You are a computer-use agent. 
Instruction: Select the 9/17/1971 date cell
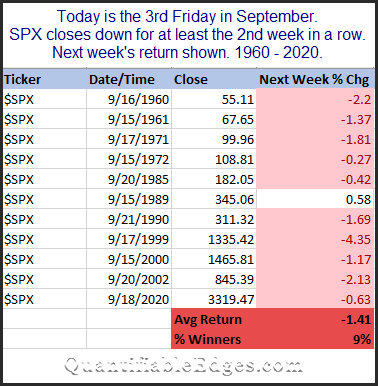(x=129, y=139)
